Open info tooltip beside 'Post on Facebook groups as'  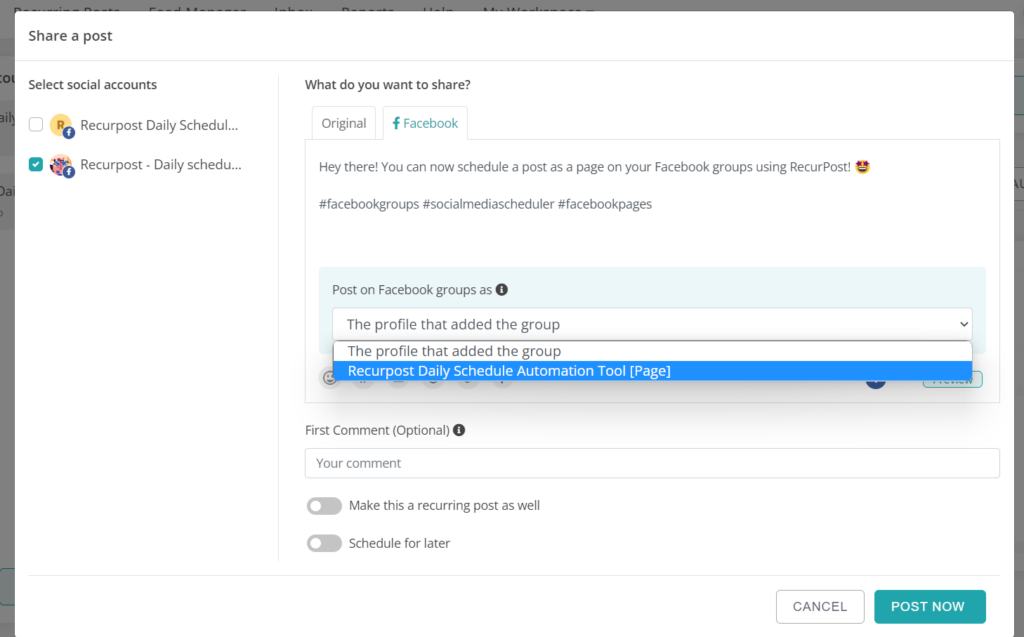502,289
